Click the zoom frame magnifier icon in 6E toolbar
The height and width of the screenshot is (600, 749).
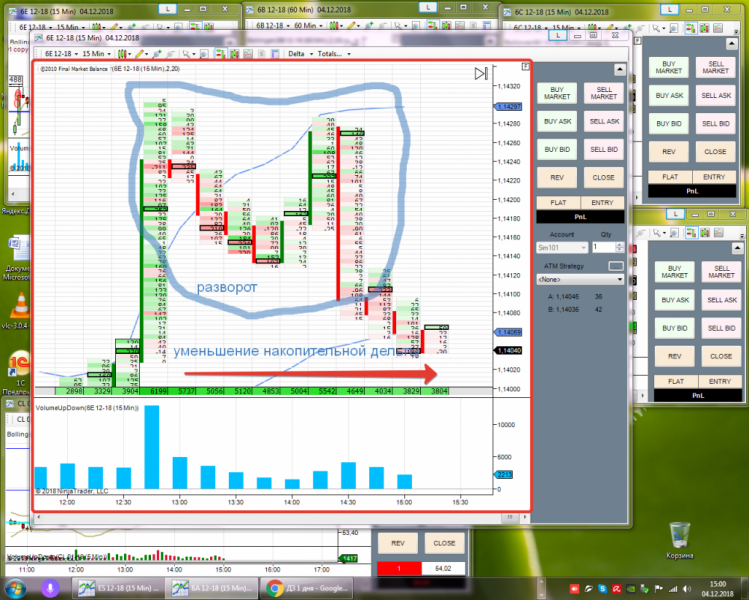click(x=203, y=54)
